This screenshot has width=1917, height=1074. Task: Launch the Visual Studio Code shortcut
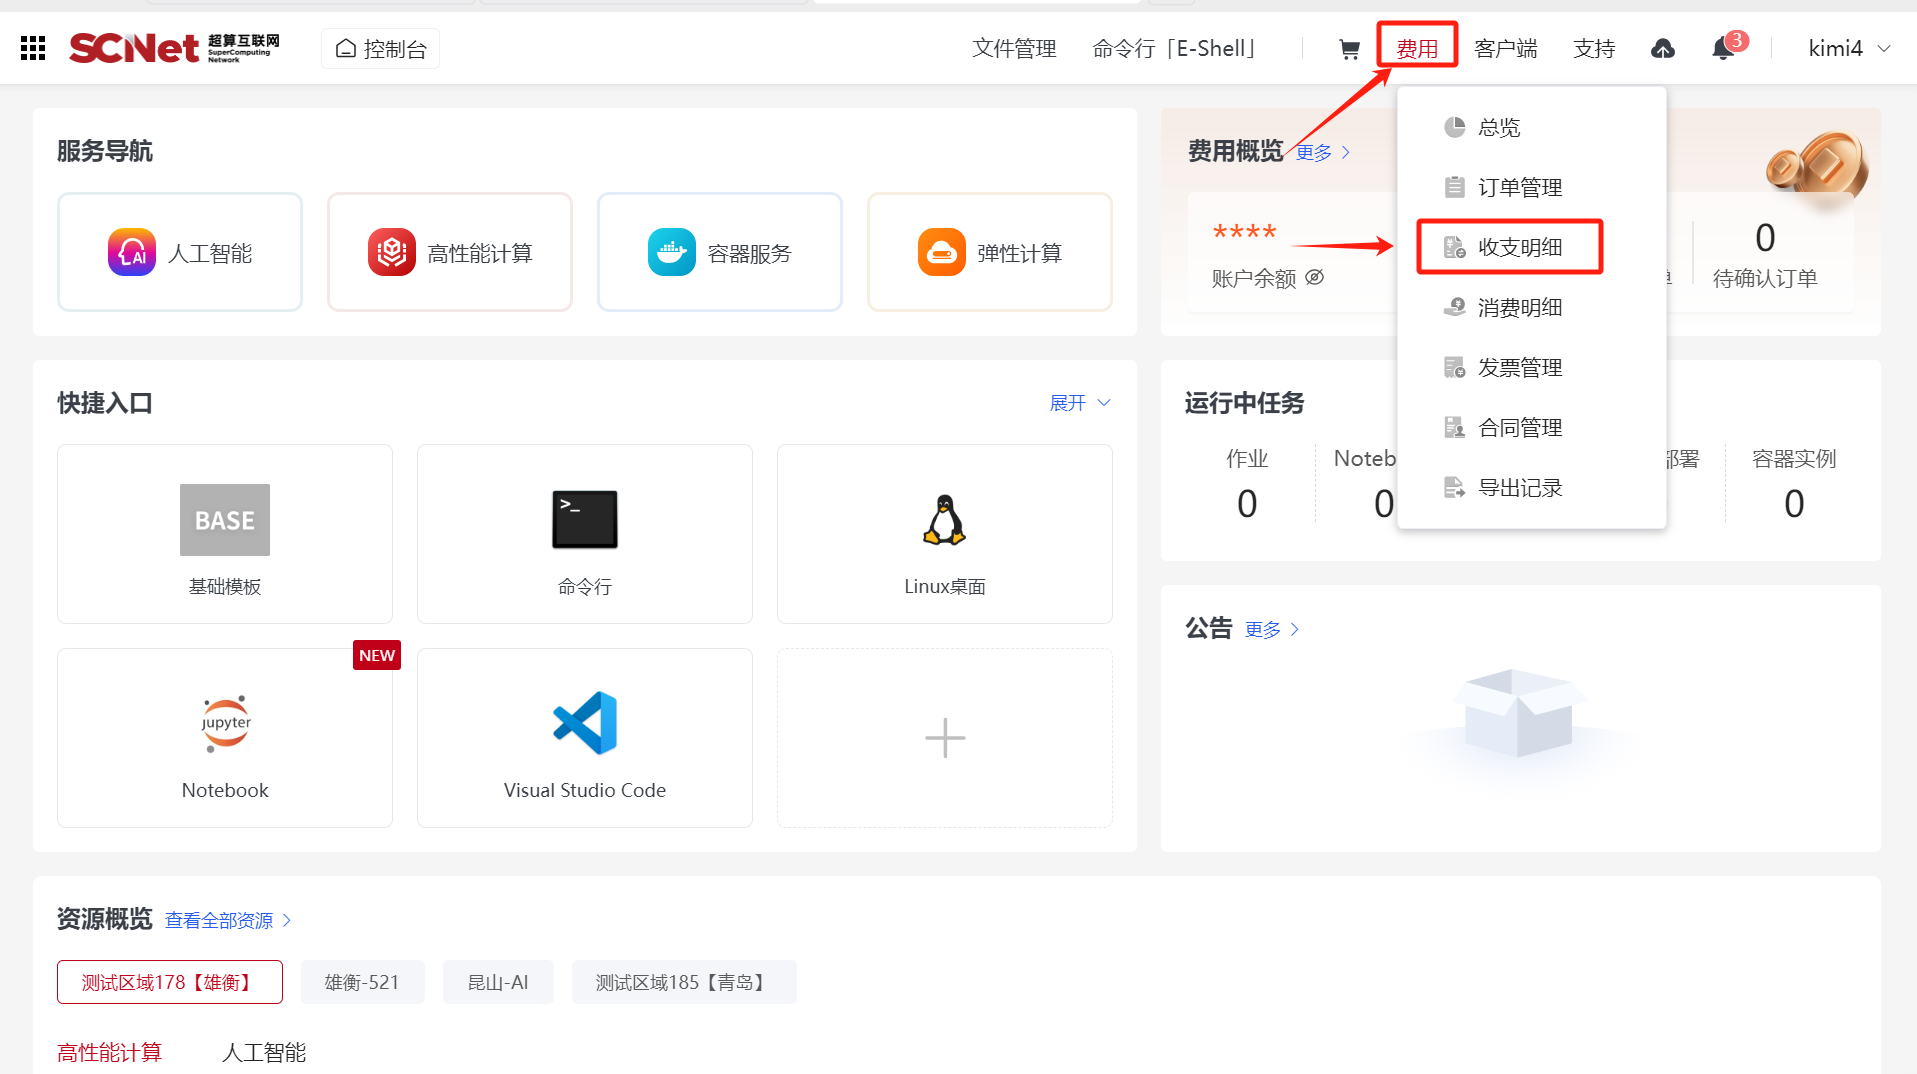[x=584, y=738]
